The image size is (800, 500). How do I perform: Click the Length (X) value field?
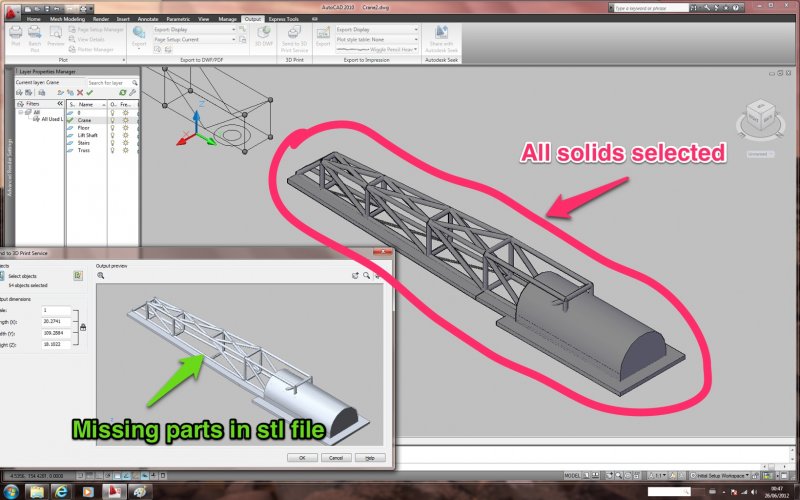pyautogui.click(x=56, y=322)
